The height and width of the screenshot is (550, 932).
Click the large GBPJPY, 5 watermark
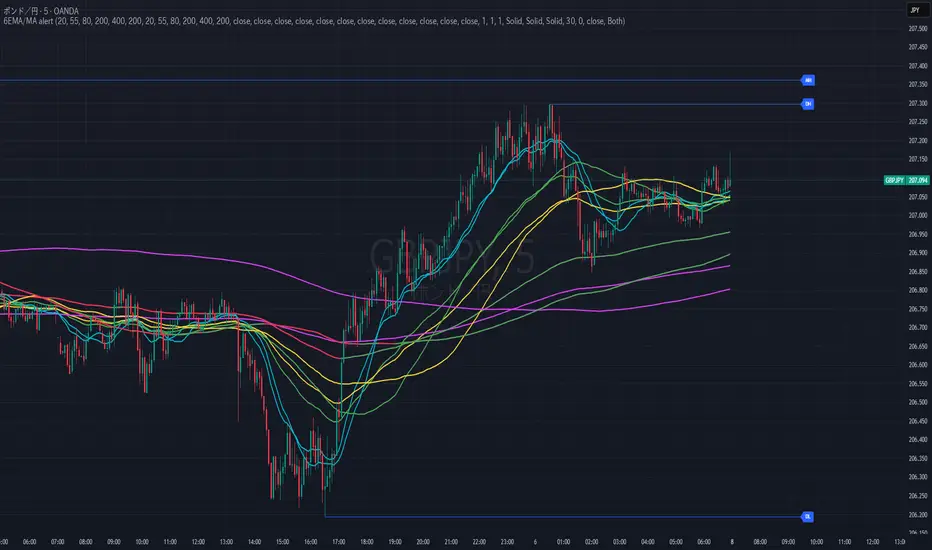452,256
